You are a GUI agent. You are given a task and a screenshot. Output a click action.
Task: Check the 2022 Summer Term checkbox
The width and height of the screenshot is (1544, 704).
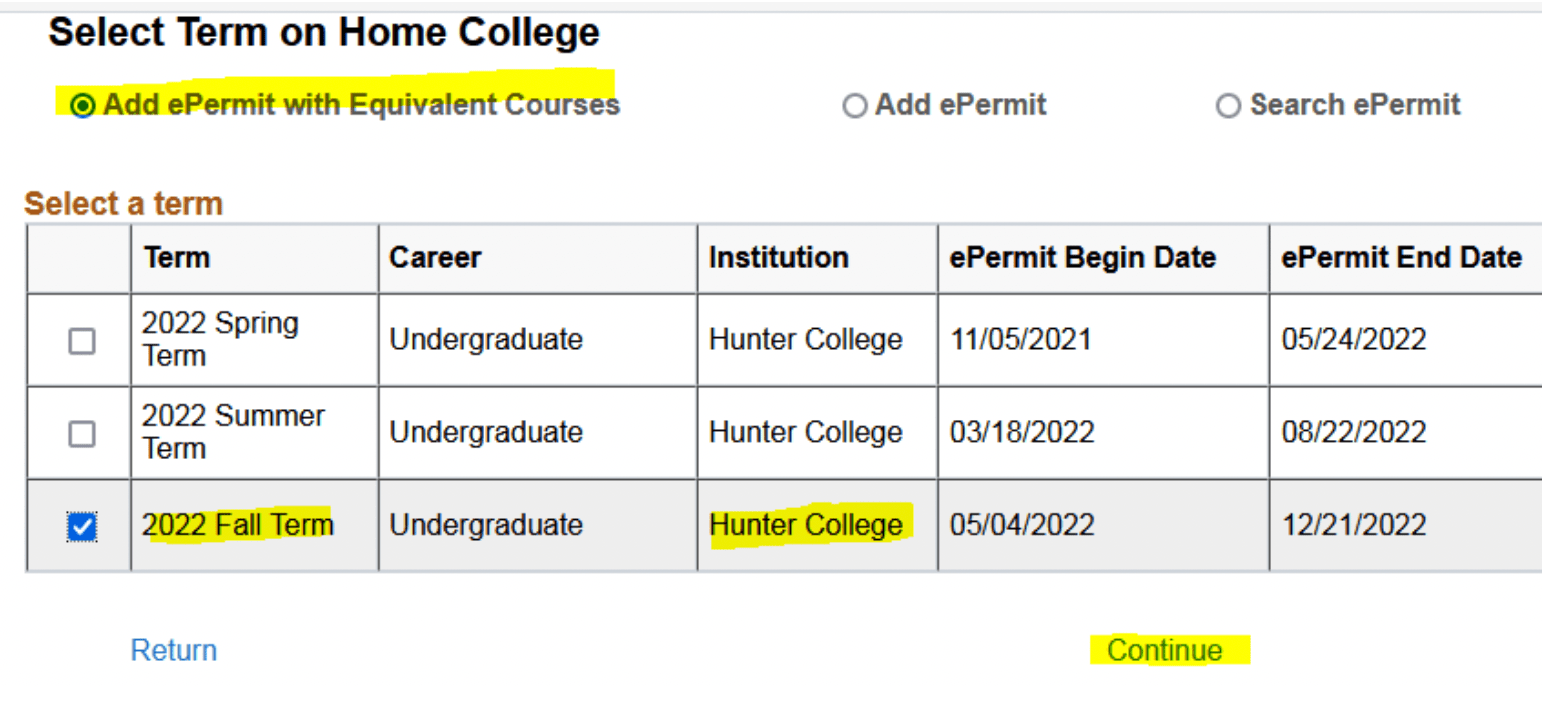tap(79, 432)
